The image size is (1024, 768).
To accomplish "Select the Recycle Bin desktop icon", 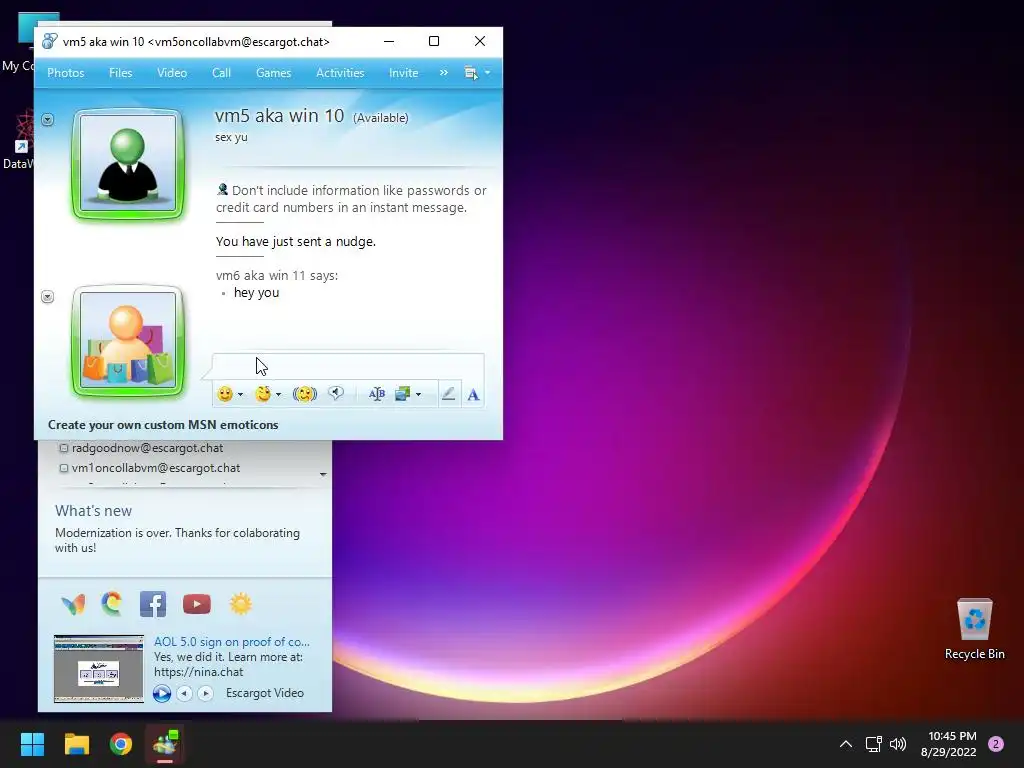I will (x=974, y=629).
